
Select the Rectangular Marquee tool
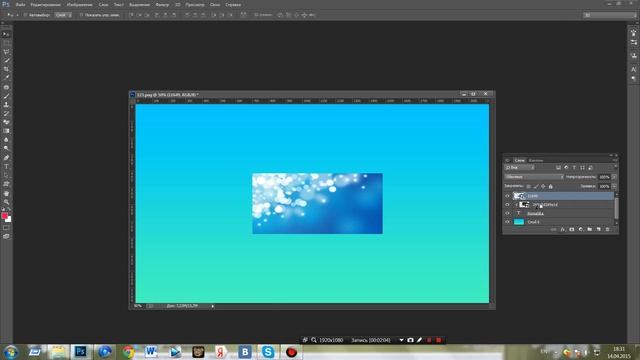tap(6, 43)
